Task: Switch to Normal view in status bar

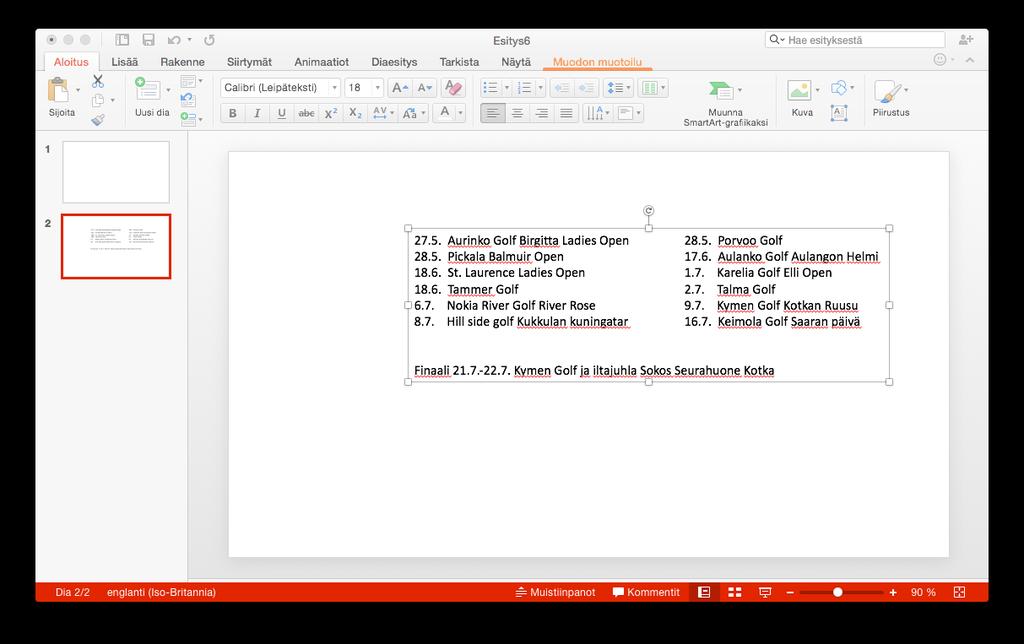Action: pyautogui.click(x=704, y=592)
